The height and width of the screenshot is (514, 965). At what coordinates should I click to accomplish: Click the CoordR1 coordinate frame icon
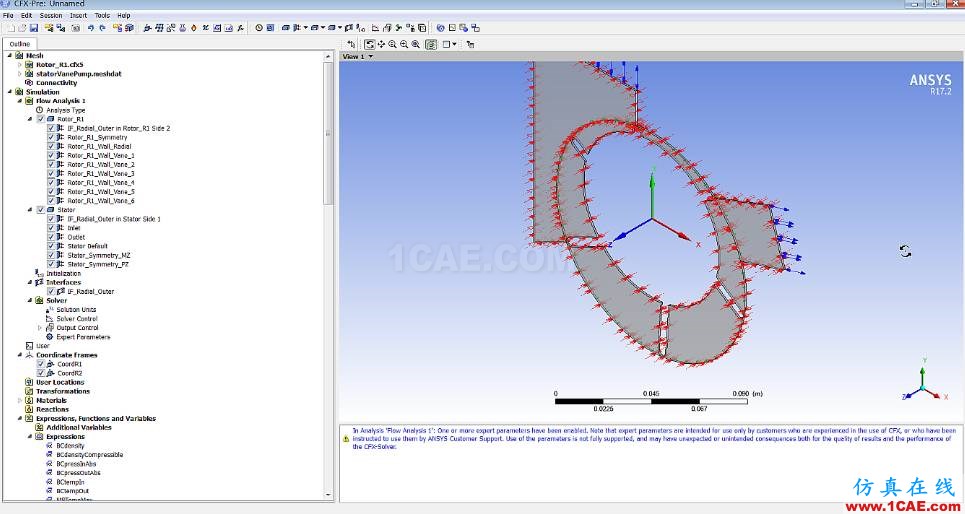[51, 364]
